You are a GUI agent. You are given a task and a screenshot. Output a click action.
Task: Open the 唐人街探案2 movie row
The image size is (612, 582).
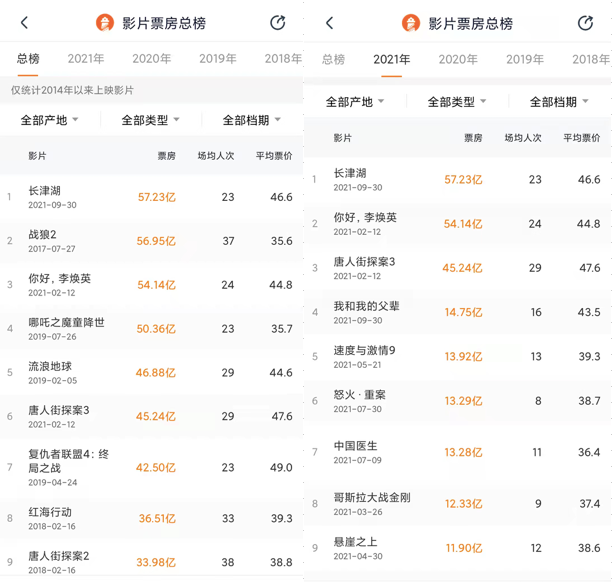151,562
